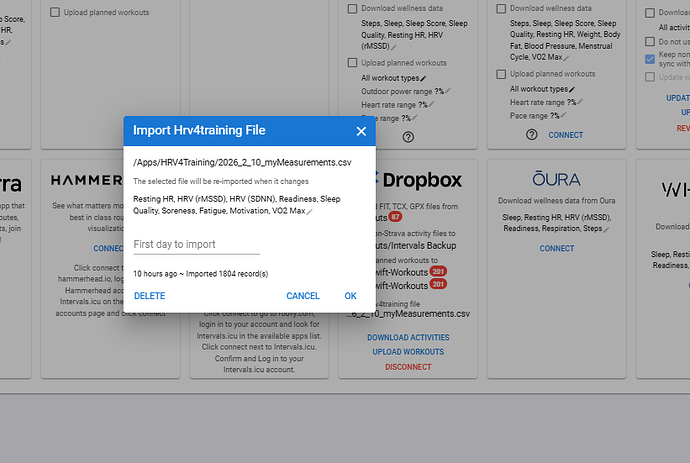Check Upload planned workouts above Outdoor power range

coord(353,62)
